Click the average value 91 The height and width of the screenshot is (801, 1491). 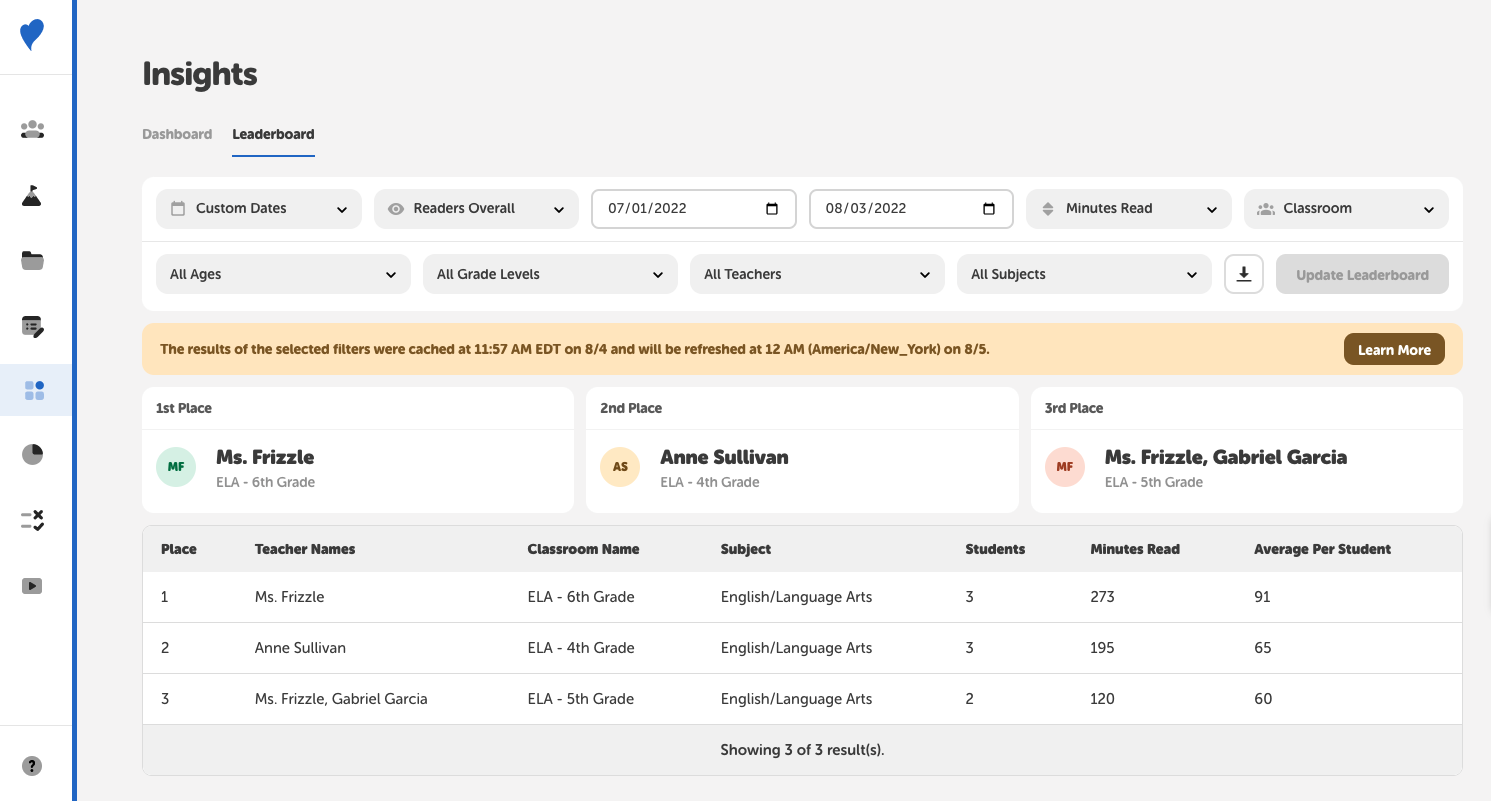[x=1262, y=597]
